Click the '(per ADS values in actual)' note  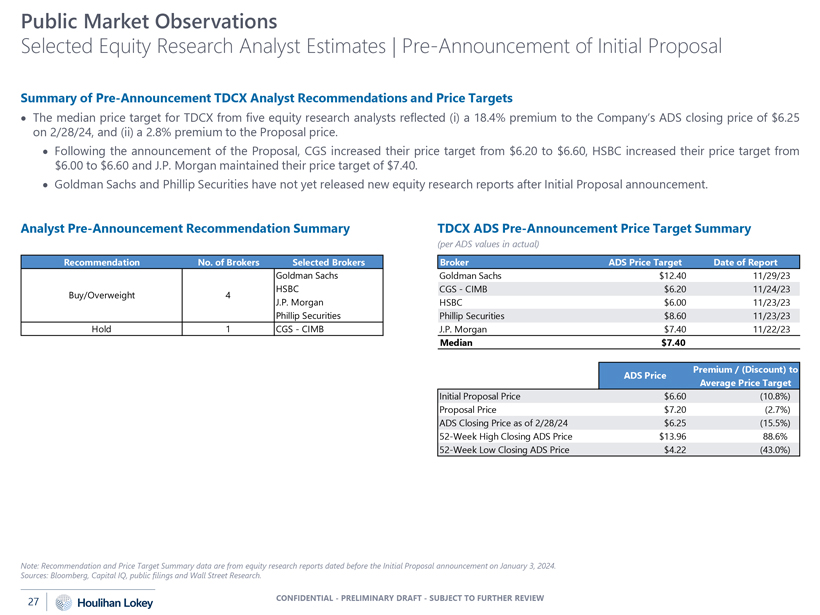tap(488, 244)
